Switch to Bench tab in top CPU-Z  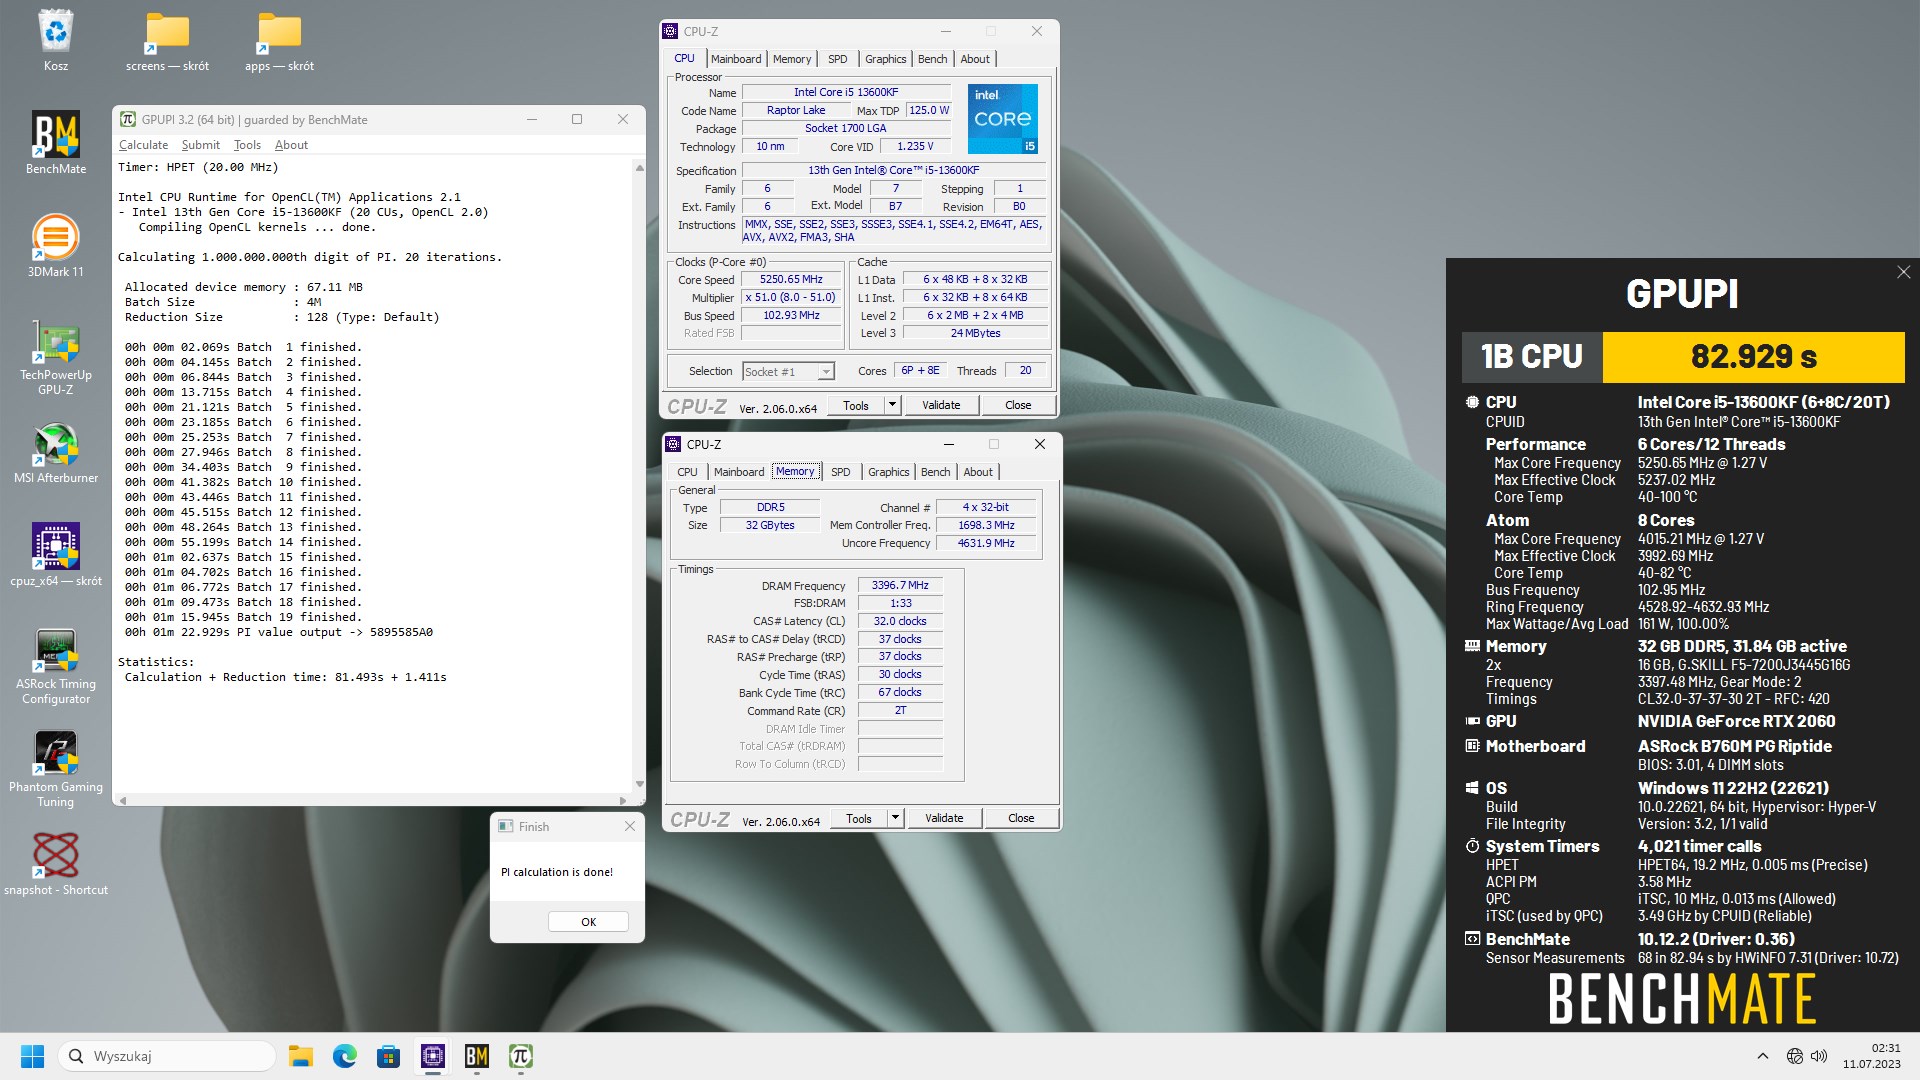[x=933, y=59]
